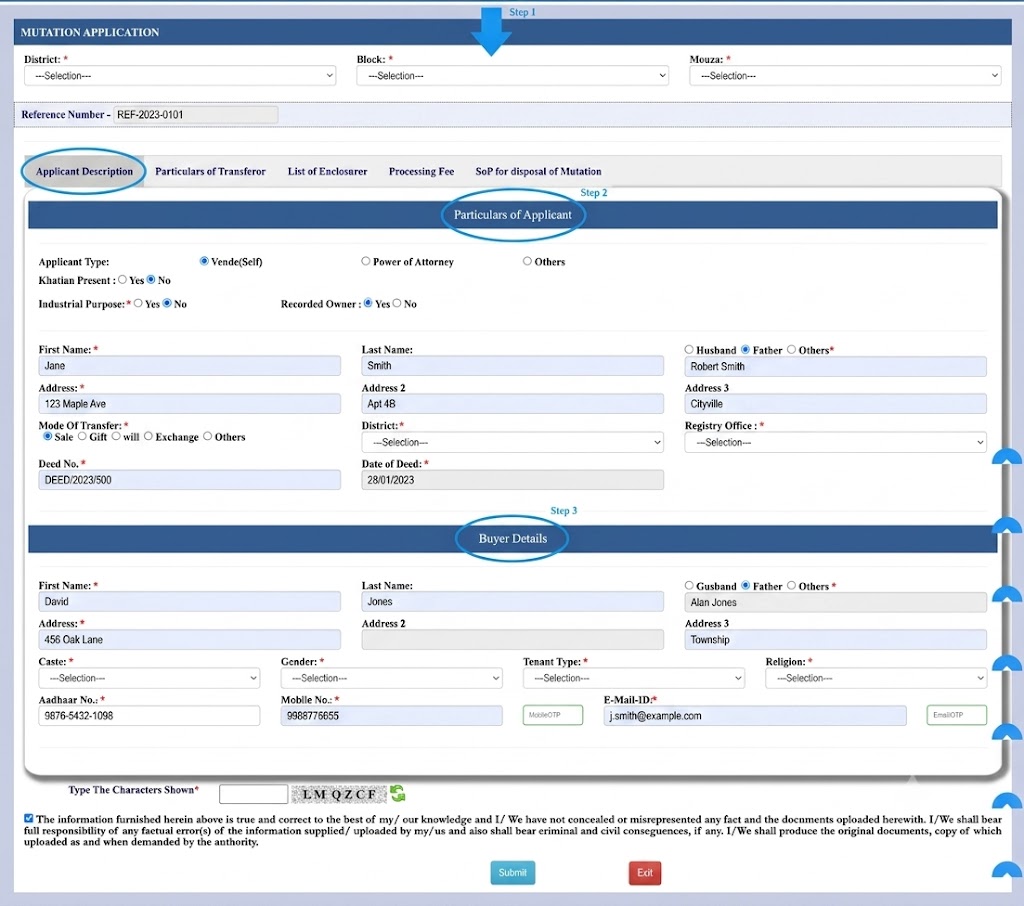Select Sale as mode of transfer

click(x=47, y=436)
